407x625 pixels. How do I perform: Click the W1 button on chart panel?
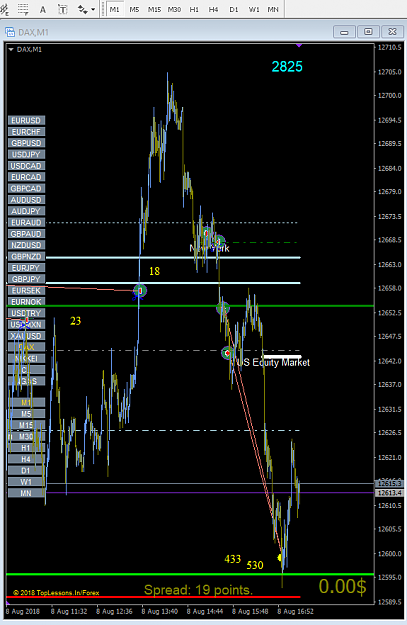coord(26,482)
